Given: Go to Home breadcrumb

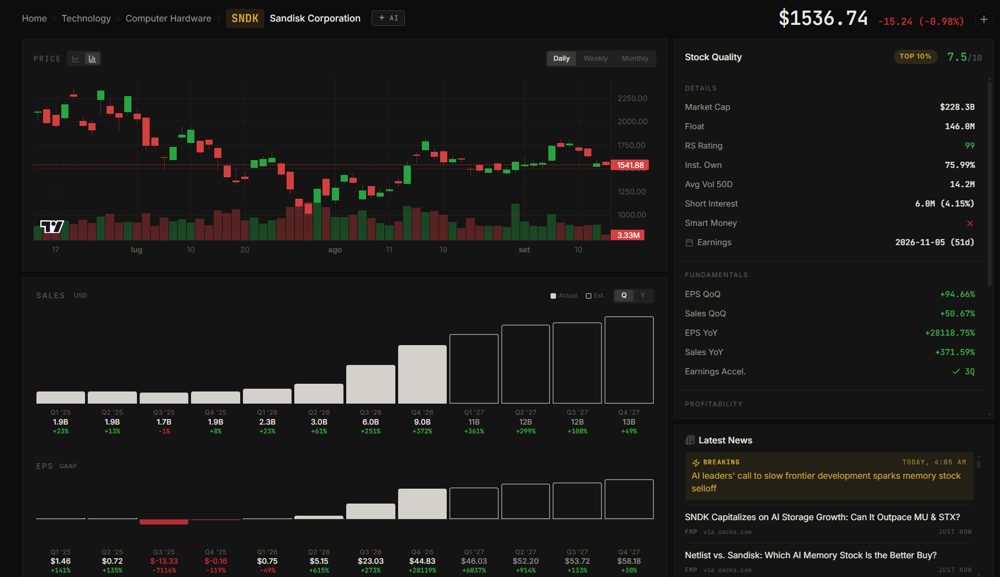Looking at the screenshot, I should (x=34, y=18).
